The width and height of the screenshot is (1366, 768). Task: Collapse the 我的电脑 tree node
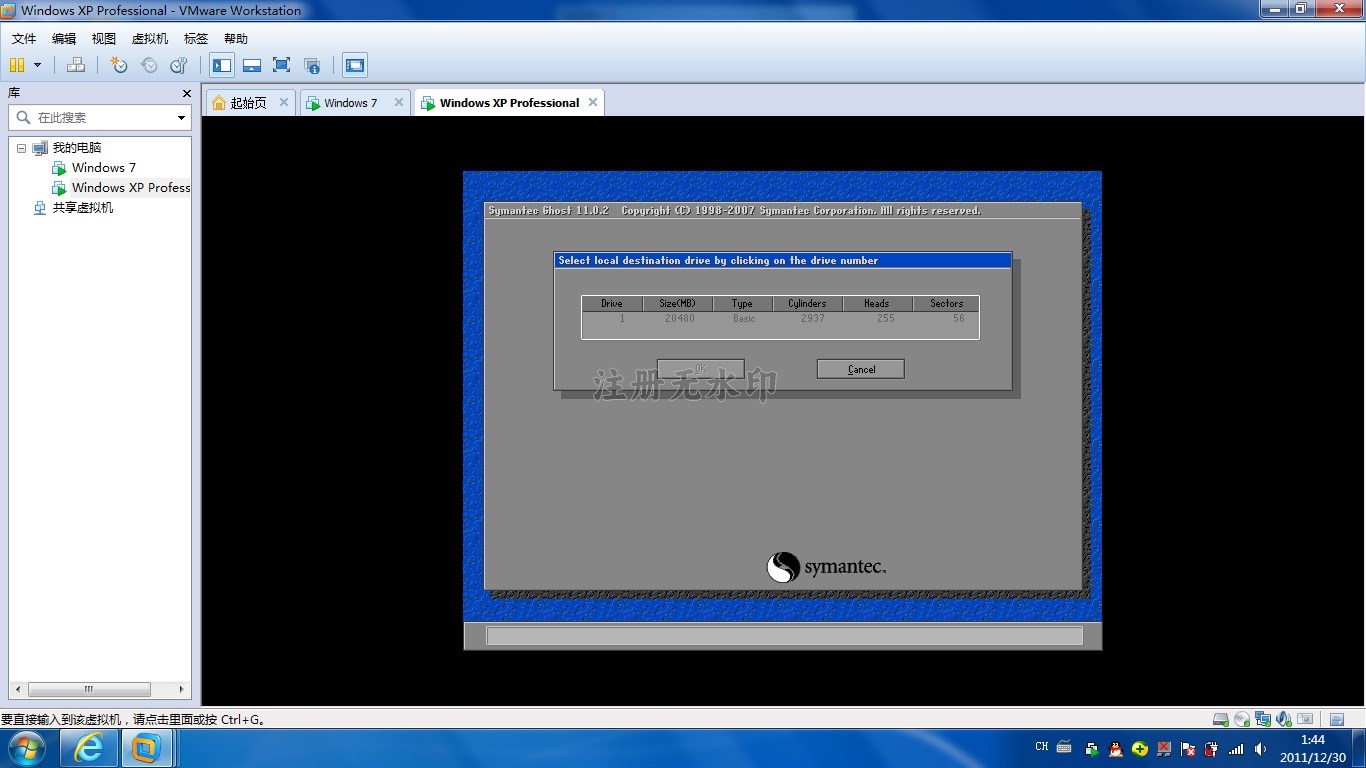click(x=21, y=148)
